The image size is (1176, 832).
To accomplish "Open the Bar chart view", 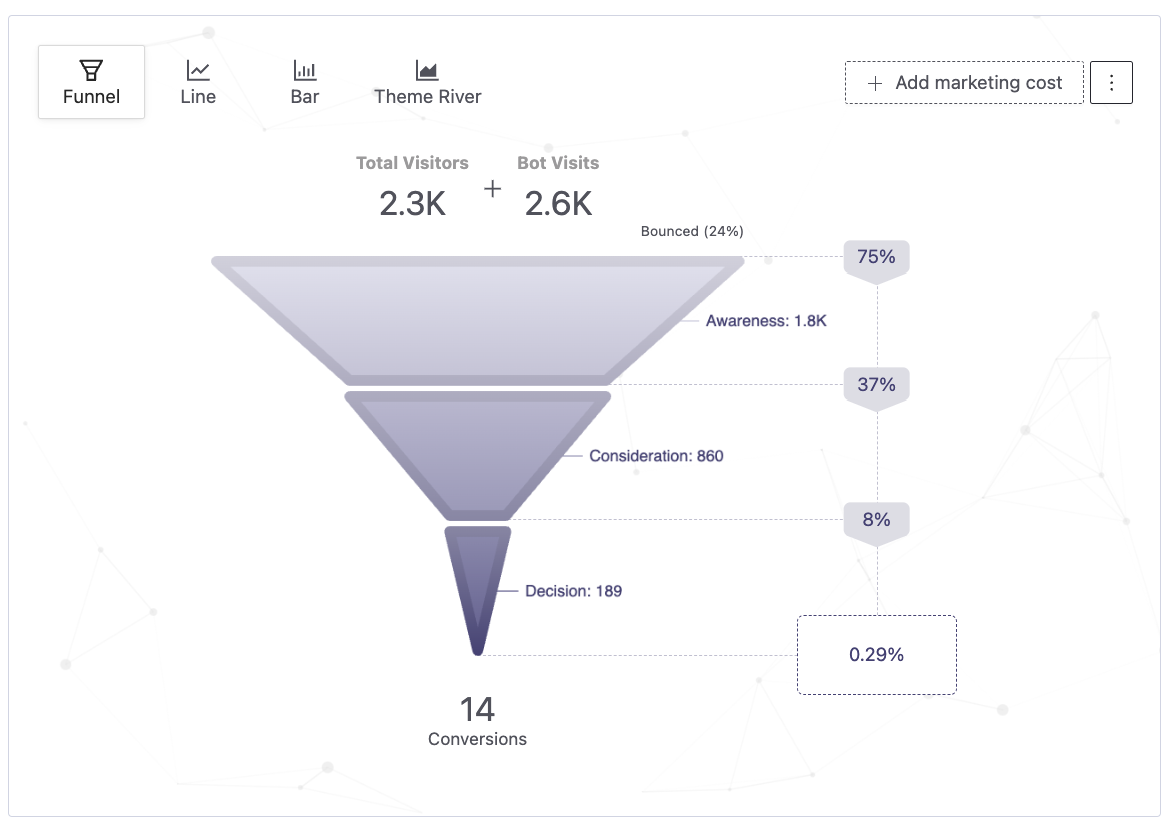I will 305,83.
